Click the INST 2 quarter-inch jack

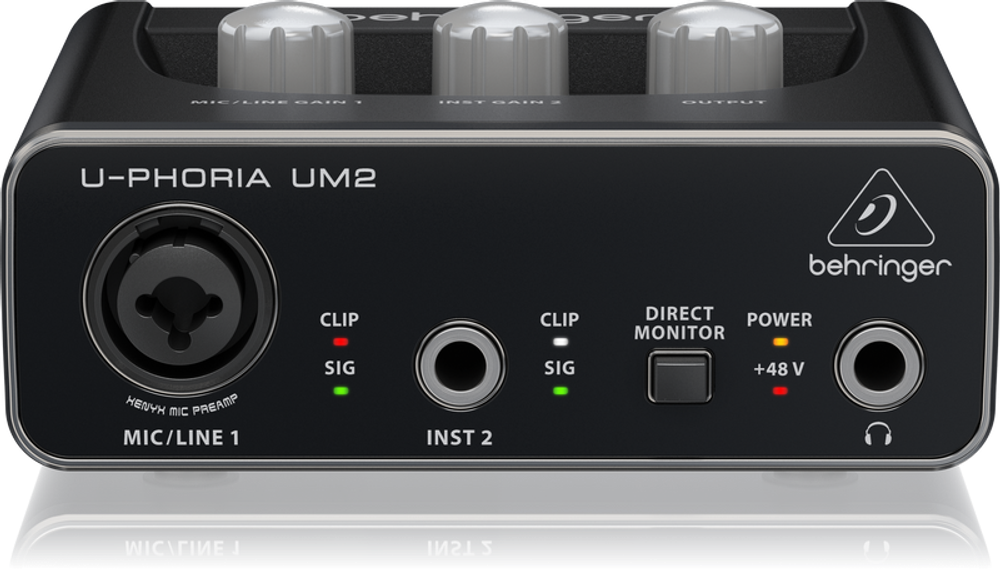(460, 366)
